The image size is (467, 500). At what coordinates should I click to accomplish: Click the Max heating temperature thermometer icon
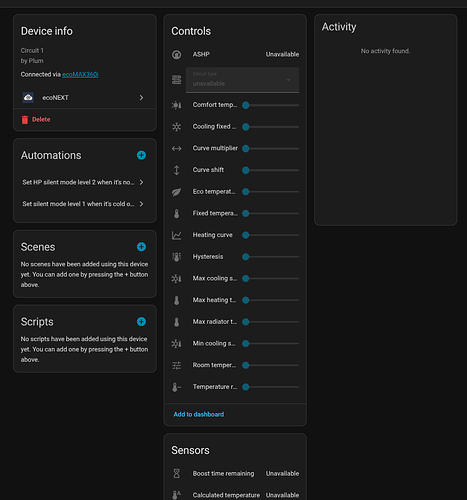pos(176,300)
